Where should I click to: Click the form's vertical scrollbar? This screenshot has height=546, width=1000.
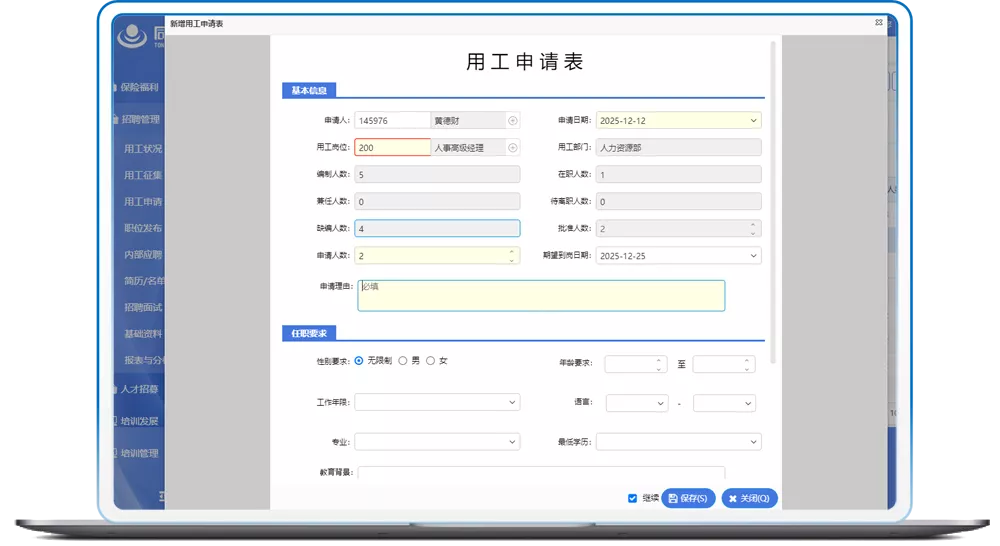773,203
